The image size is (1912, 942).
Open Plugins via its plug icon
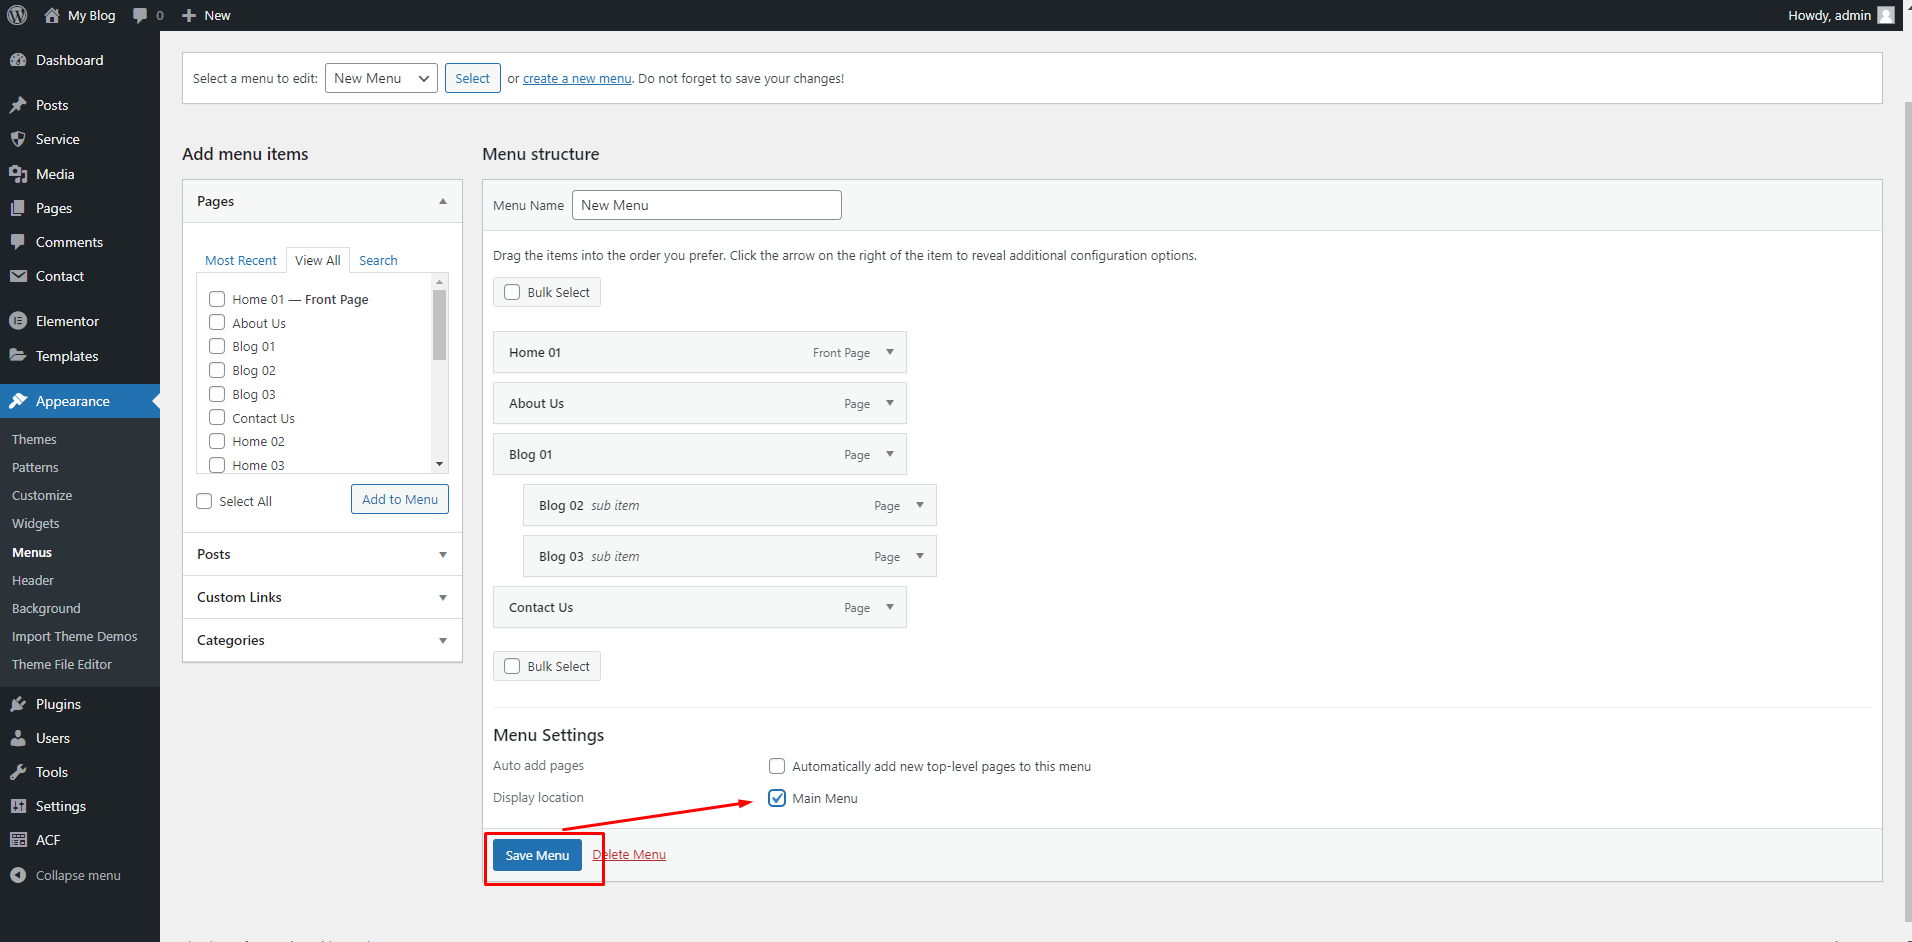pos(18,704)
